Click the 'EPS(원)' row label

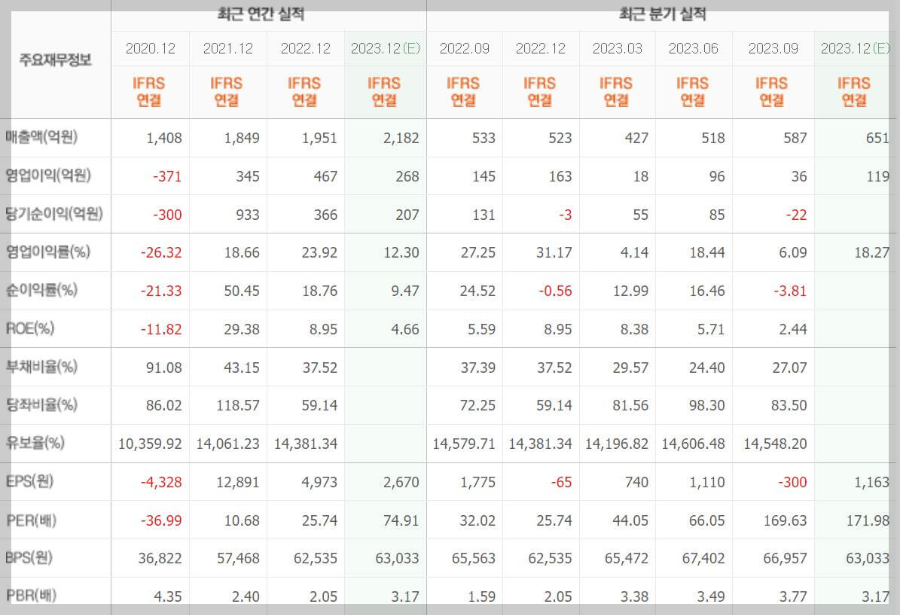point(30,481)
